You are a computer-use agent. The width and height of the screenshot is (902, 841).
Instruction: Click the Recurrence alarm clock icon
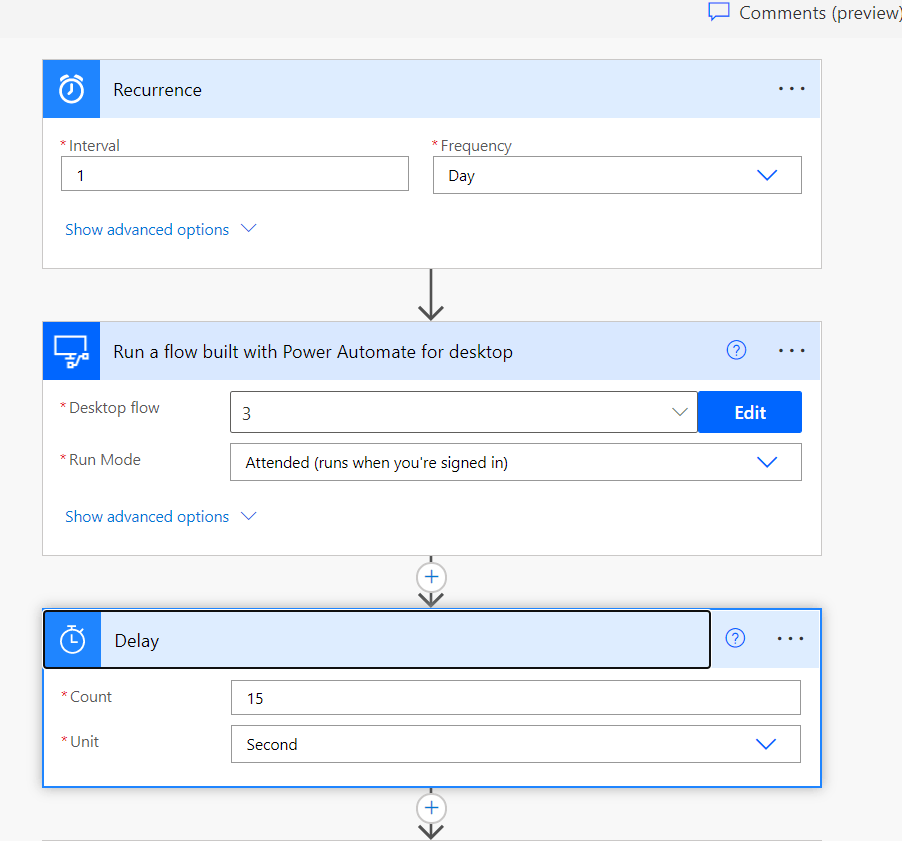pos(71,89)
